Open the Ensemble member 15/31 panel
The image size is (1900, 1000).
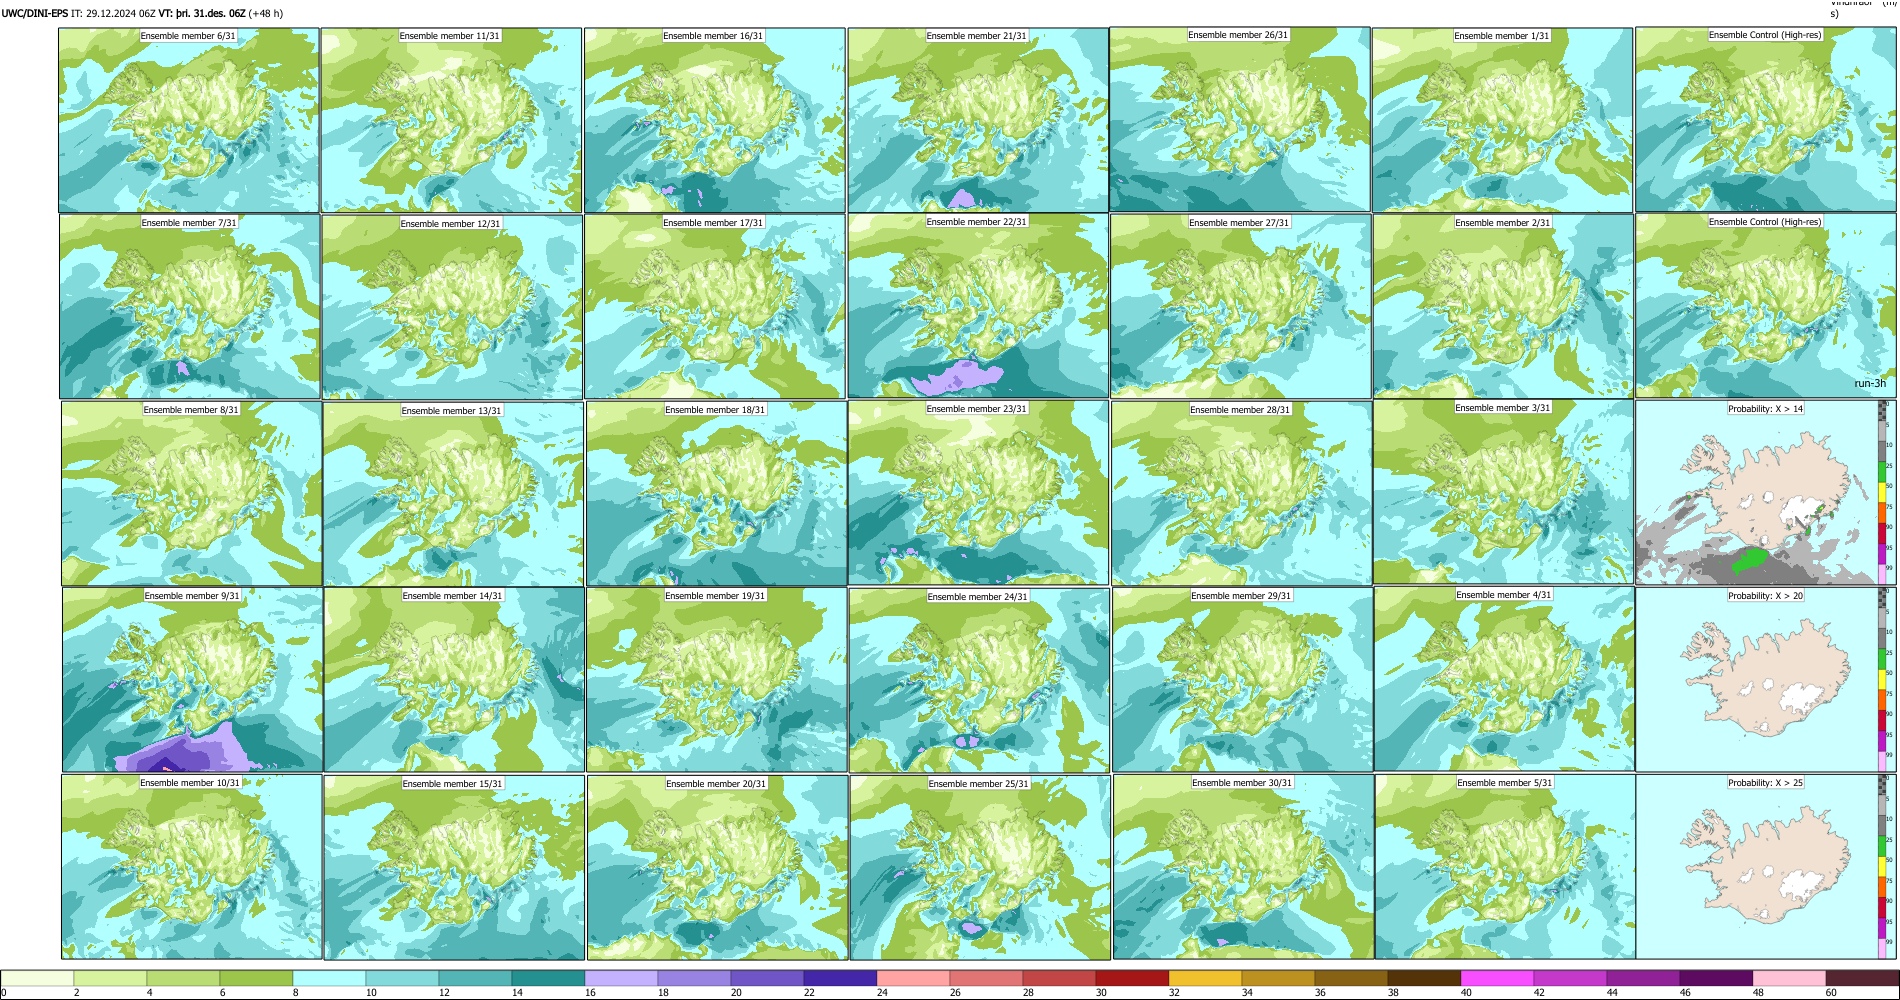coord(454,867)
